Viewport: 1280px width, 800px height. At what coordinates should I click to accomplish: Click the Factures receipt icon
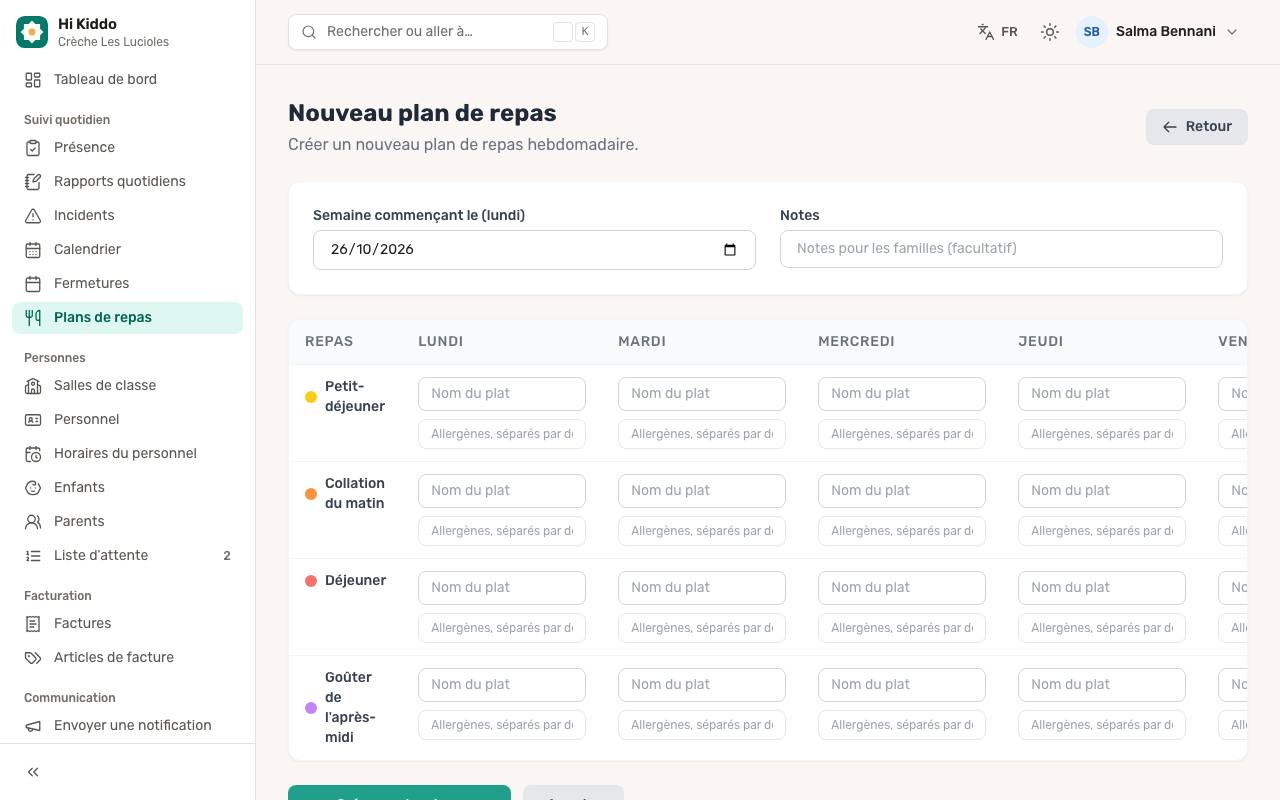pyautogui.click(x=33, y=624)
